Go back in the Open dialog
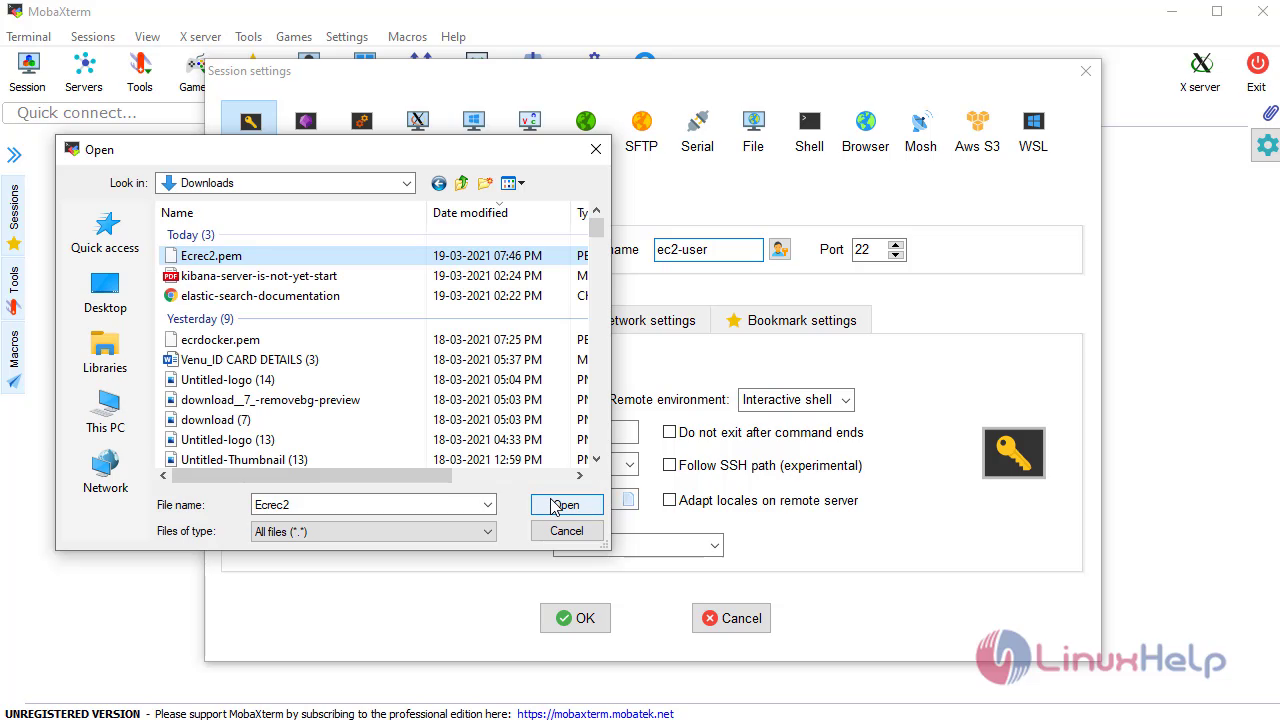1280x720 pixels. (438, 183)
